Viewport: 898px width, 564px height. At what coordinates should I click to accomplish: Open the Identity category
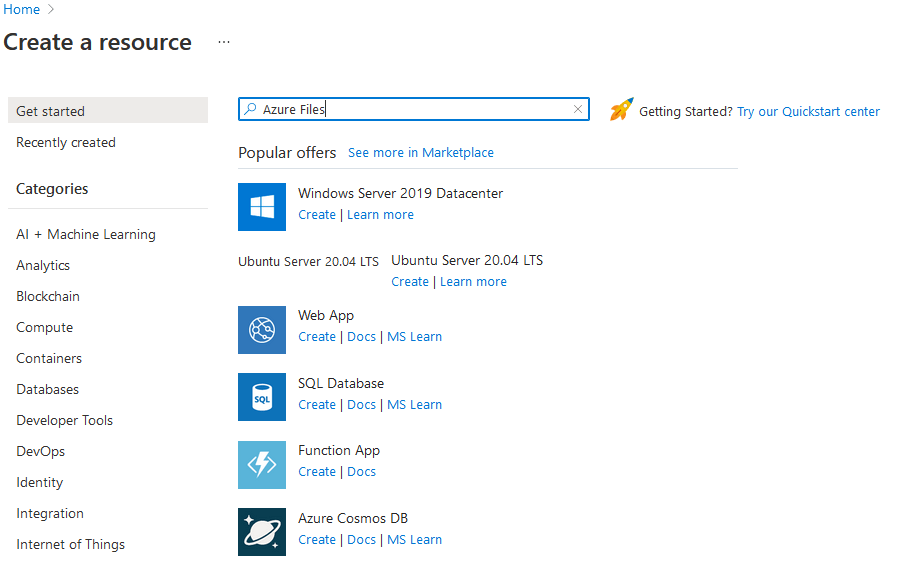(x=40, y=483)
